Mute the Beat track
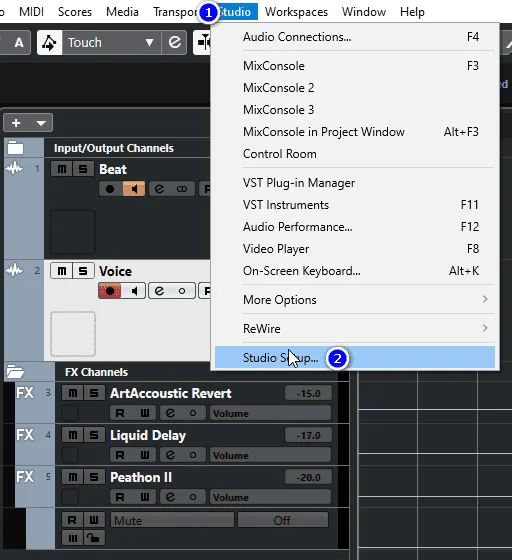Screen dimensions: 512x560 pos(62,169)
